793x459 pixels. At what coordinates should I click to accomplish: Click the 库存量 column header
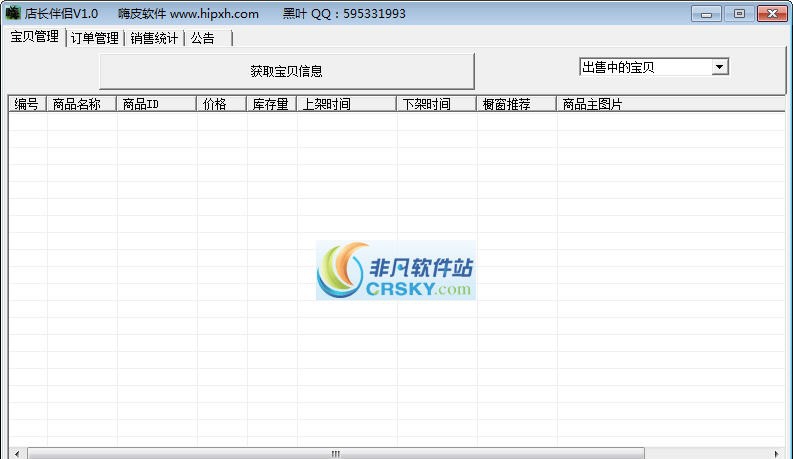pos(272,104)
